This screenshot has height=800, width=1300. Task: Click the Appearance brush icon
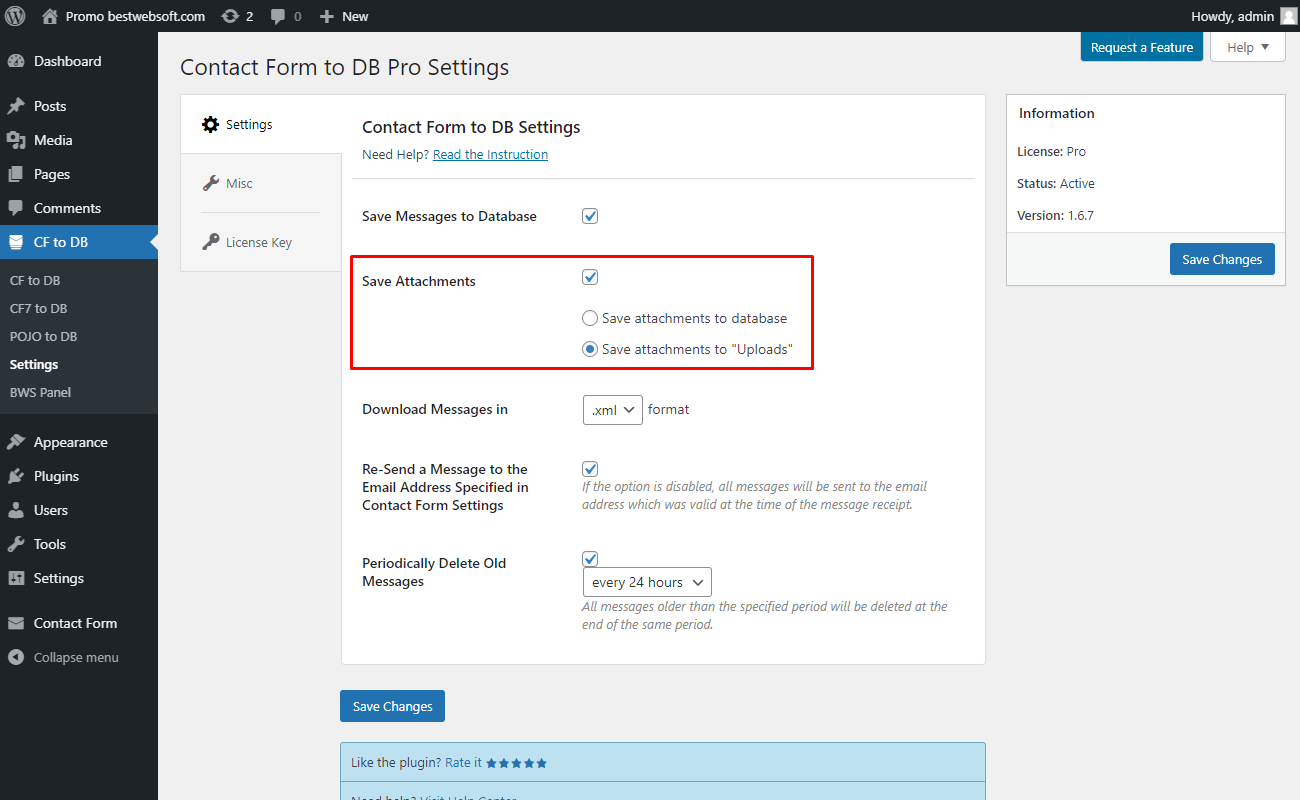[16, 442]
